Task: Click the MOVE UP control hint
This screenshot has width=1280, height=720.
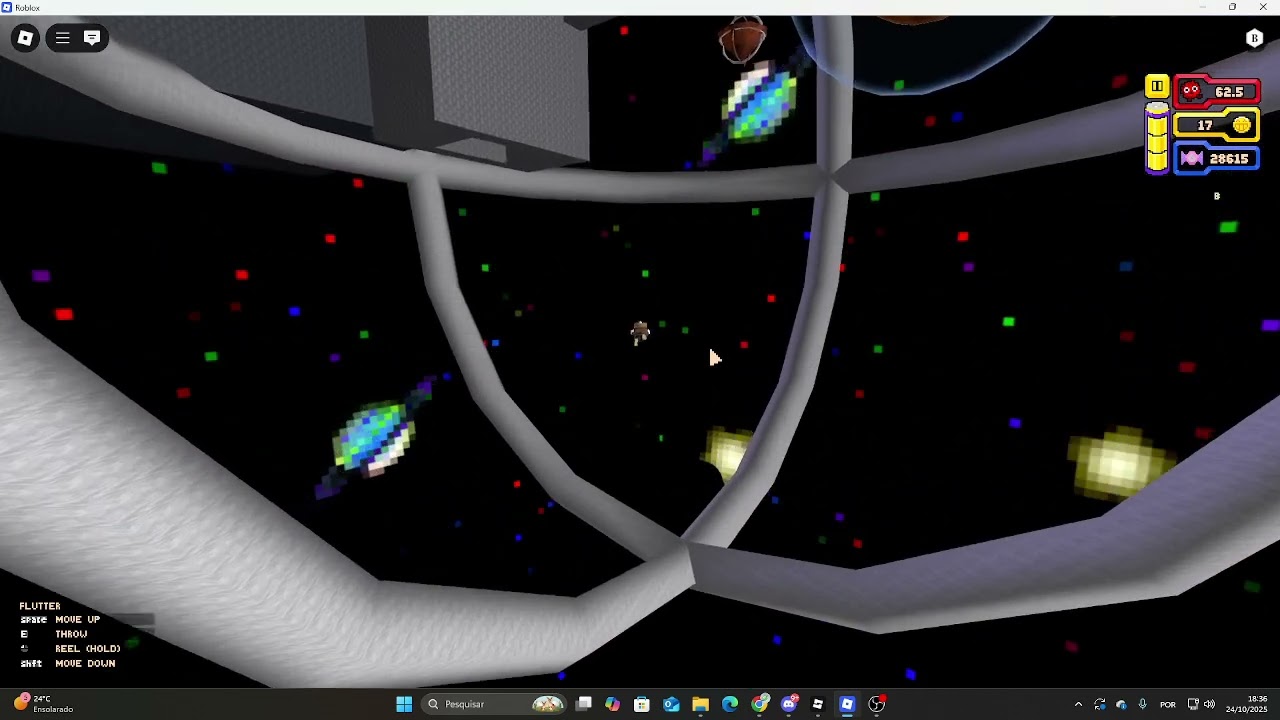Action: click(77, 620)
